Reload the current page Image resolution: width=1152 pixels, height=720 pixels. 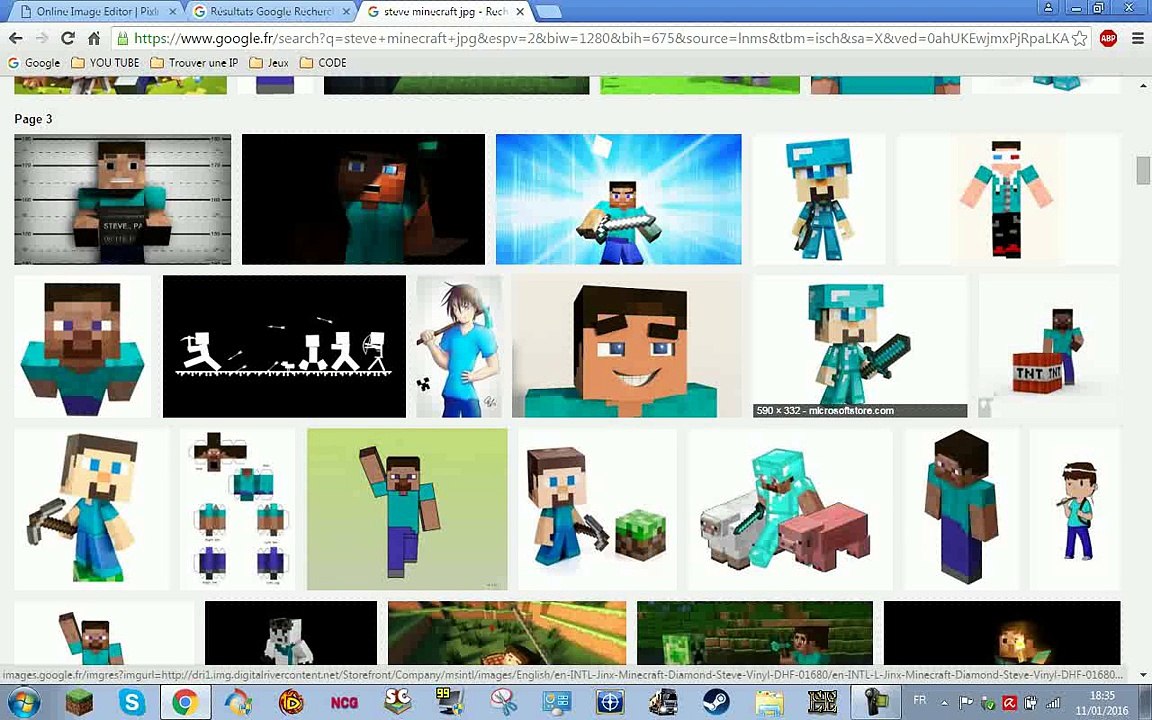click(x=68, y=38)
